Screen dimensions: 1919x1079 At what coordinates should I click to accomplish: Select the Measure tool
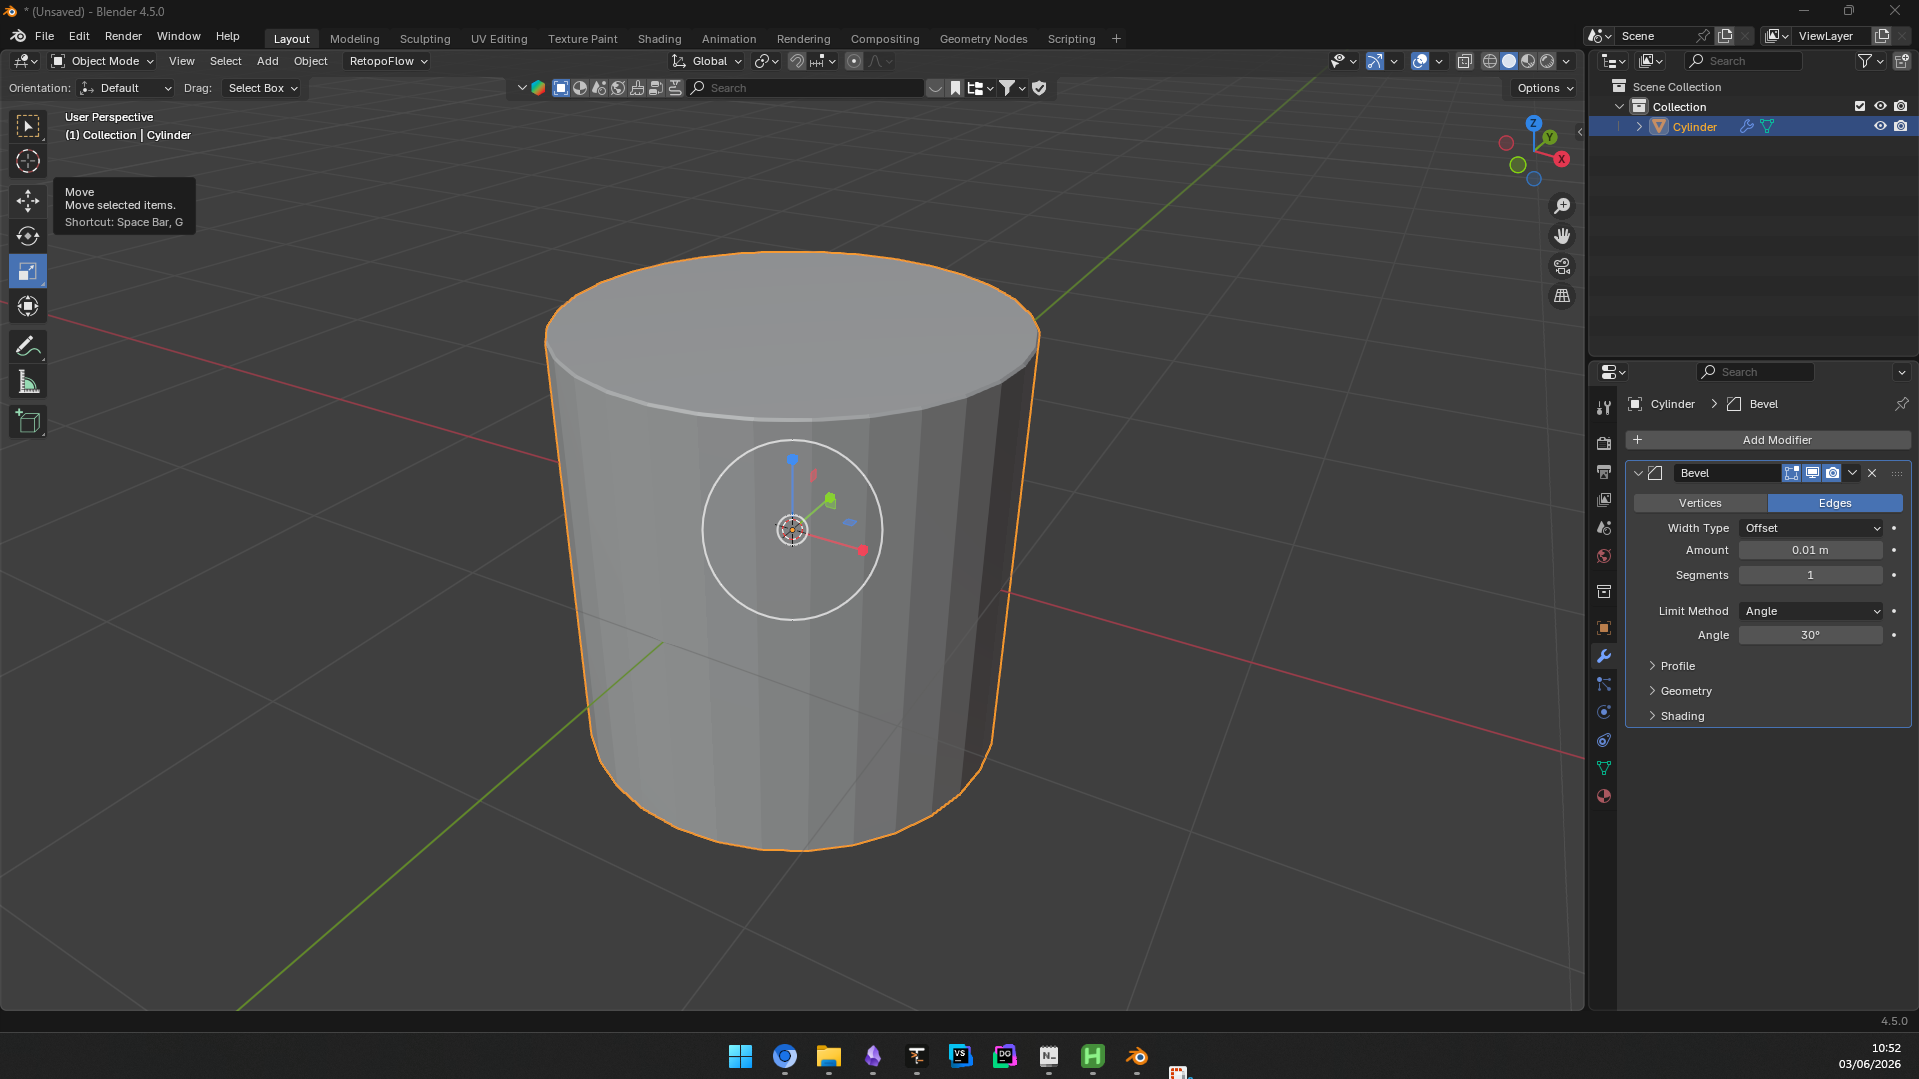pos(28,382)
